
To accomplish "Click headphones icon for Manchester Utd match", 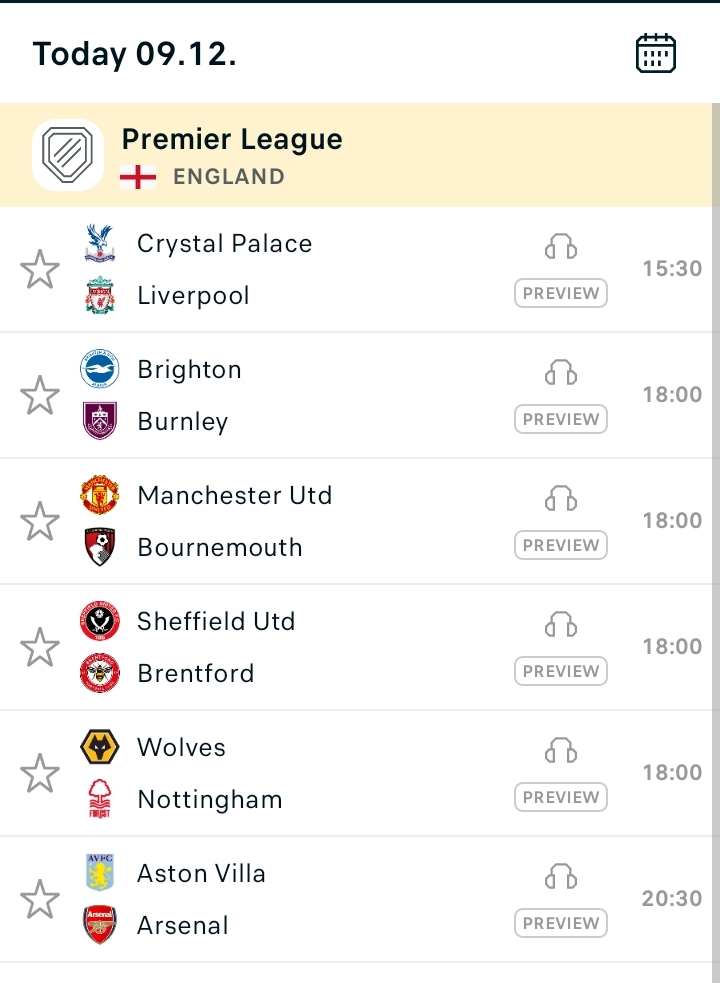I will [x=561, y=498].
